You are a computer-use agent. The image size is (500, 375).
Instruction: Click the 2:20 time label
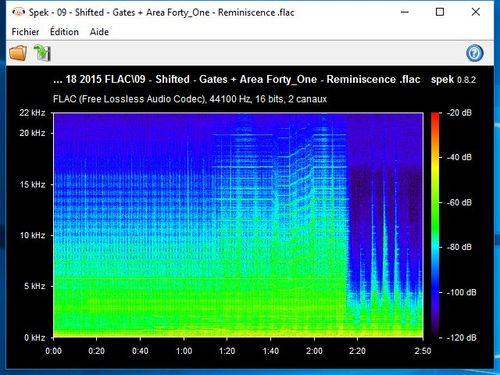point(357,351)
